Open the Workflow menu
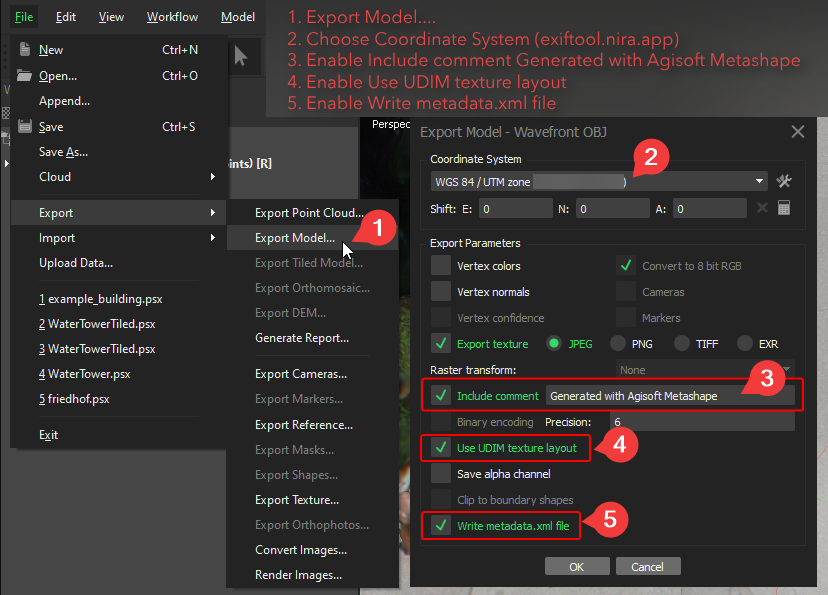Screen dimensions: 828x595 tap(171, 16)
